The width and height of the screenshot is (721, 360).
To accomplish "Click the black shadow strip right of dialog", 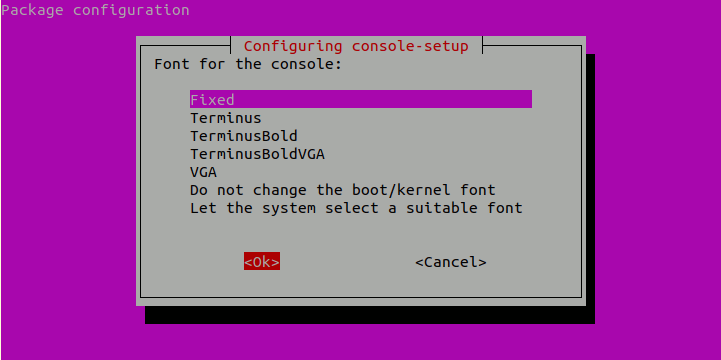I will [590, 180].
